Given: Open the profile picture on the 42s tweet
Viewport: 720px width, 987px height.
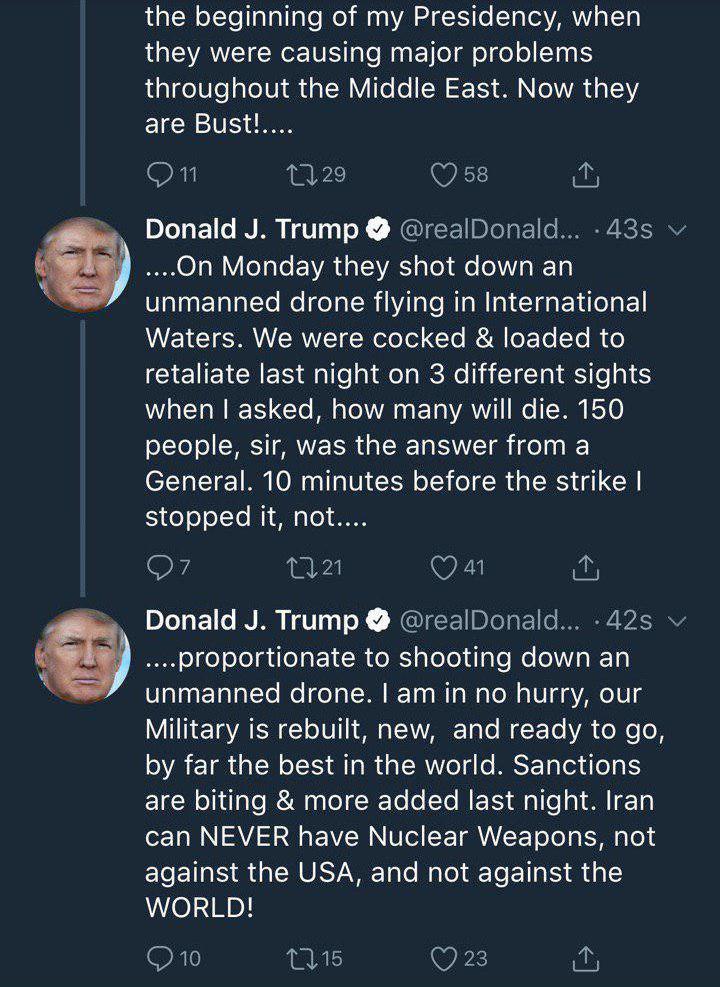Looking at the screenshot, I should click(82, 655).
